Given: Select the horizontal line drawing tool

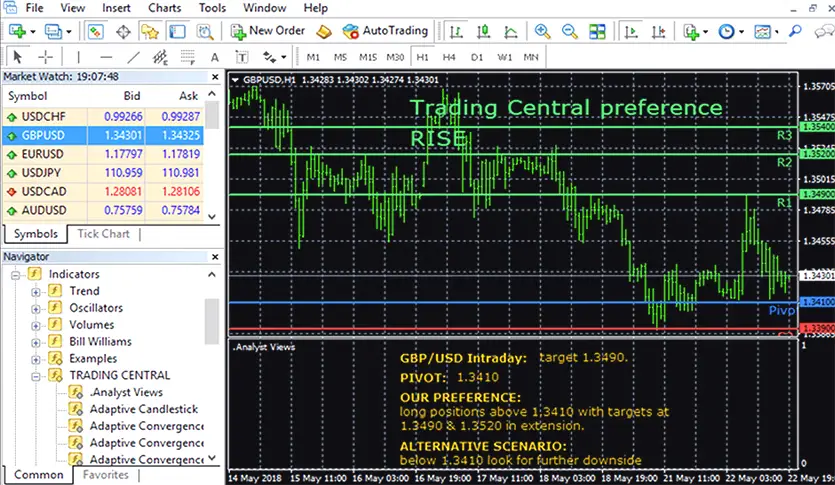Looking at the screenshot, I should point(106,57).
